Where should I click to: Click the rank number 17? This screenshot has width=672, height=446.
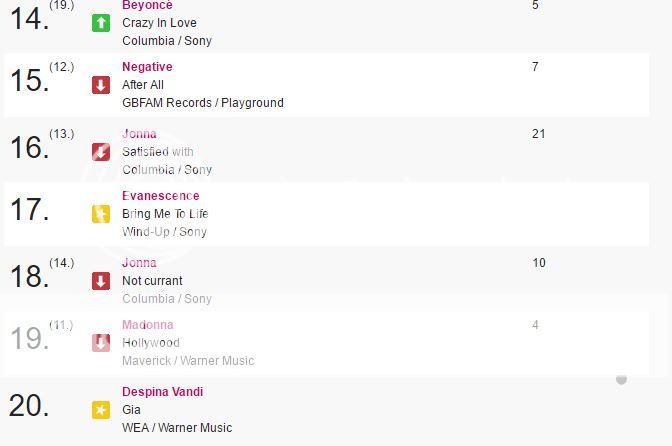(x=29, y=210)
